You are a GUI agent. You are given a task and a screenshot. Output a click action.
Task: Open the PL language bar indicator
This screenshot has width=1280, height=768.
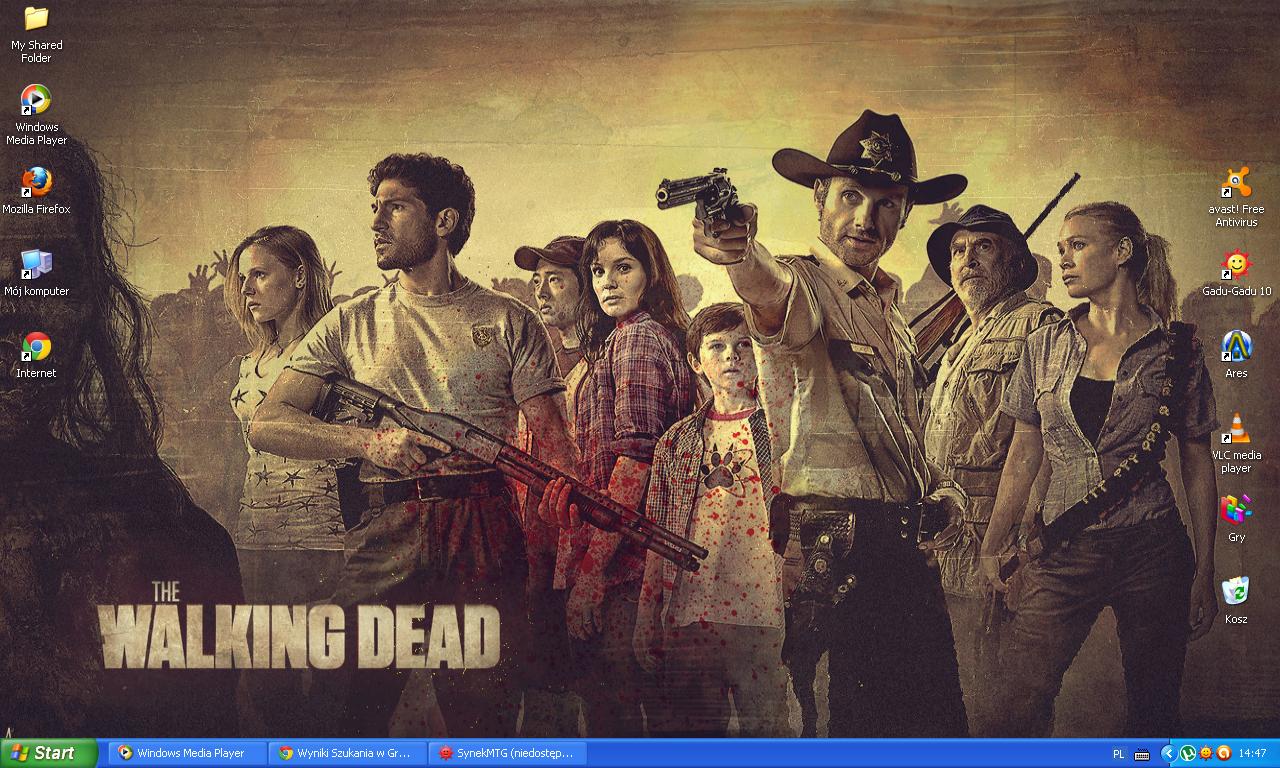click(x=1118, y=754)
